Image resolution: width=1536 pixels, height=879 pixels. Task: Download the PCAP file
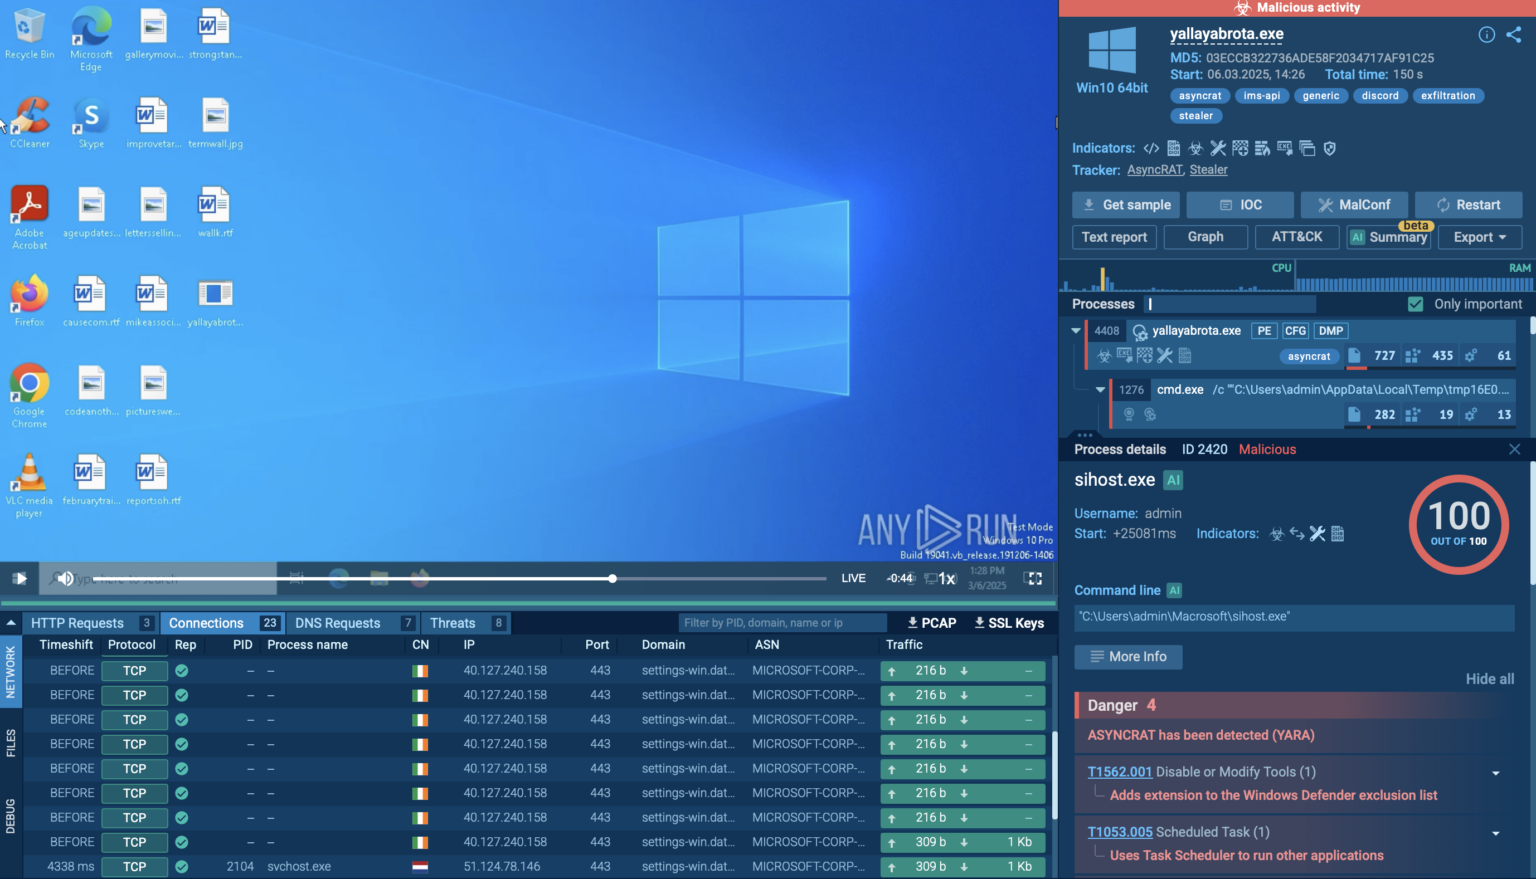click(931, 623)
